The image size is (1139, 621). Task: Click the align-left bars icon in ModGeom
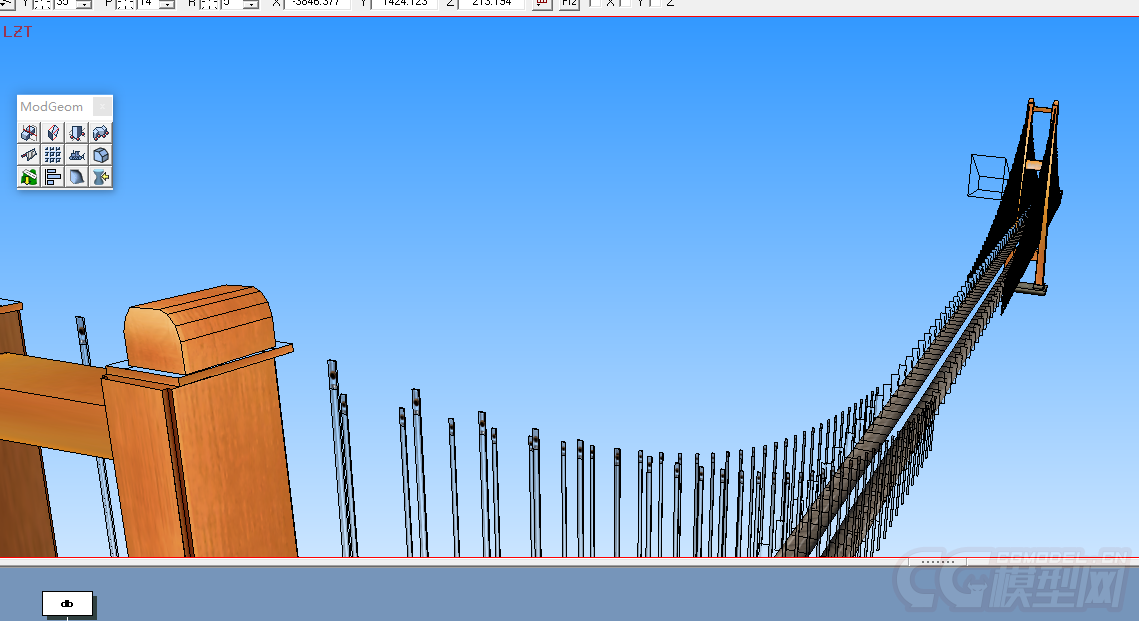[x=53, y=177]
